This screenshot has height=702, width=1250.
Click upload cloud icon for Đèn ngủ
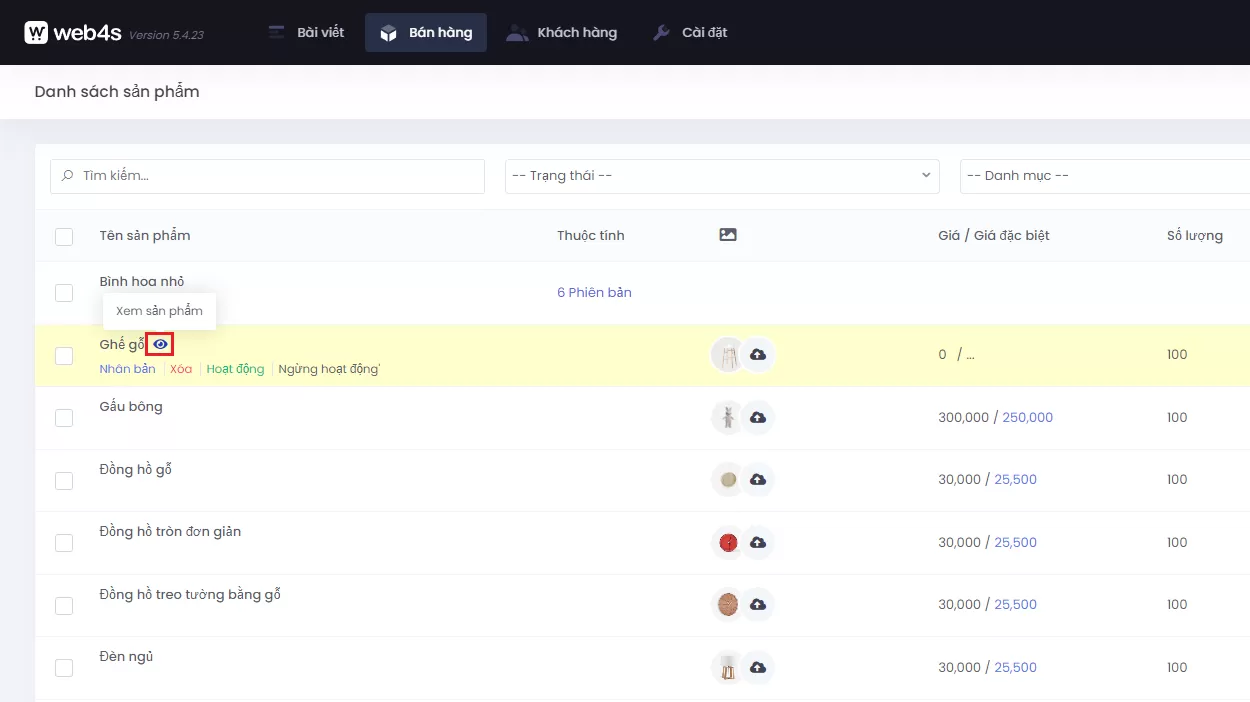click(x=758, y=668)
